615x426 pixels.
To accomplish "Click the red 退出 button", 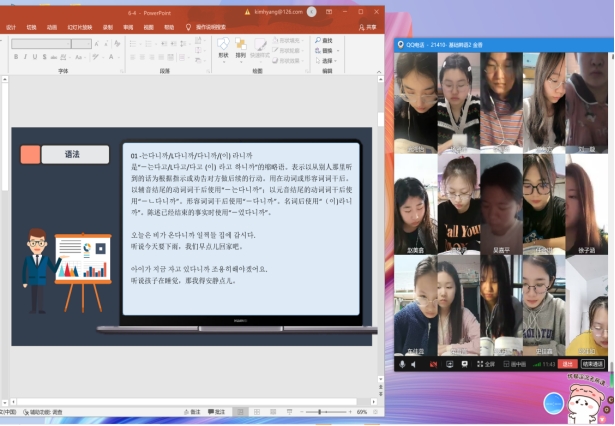I will pyautogui.click(x=568, y=364).
